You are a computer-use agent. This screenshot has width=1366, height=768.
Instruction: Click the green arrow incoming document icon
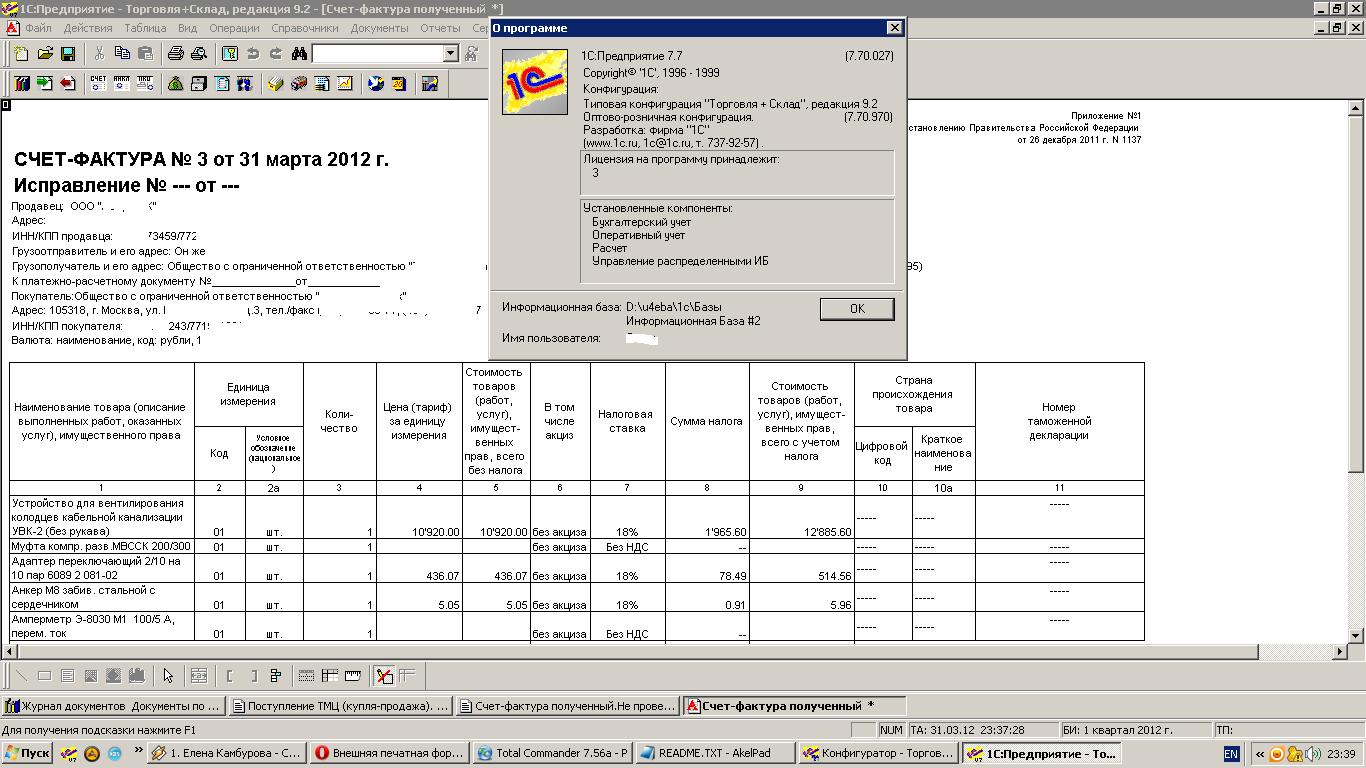(45, 84)
